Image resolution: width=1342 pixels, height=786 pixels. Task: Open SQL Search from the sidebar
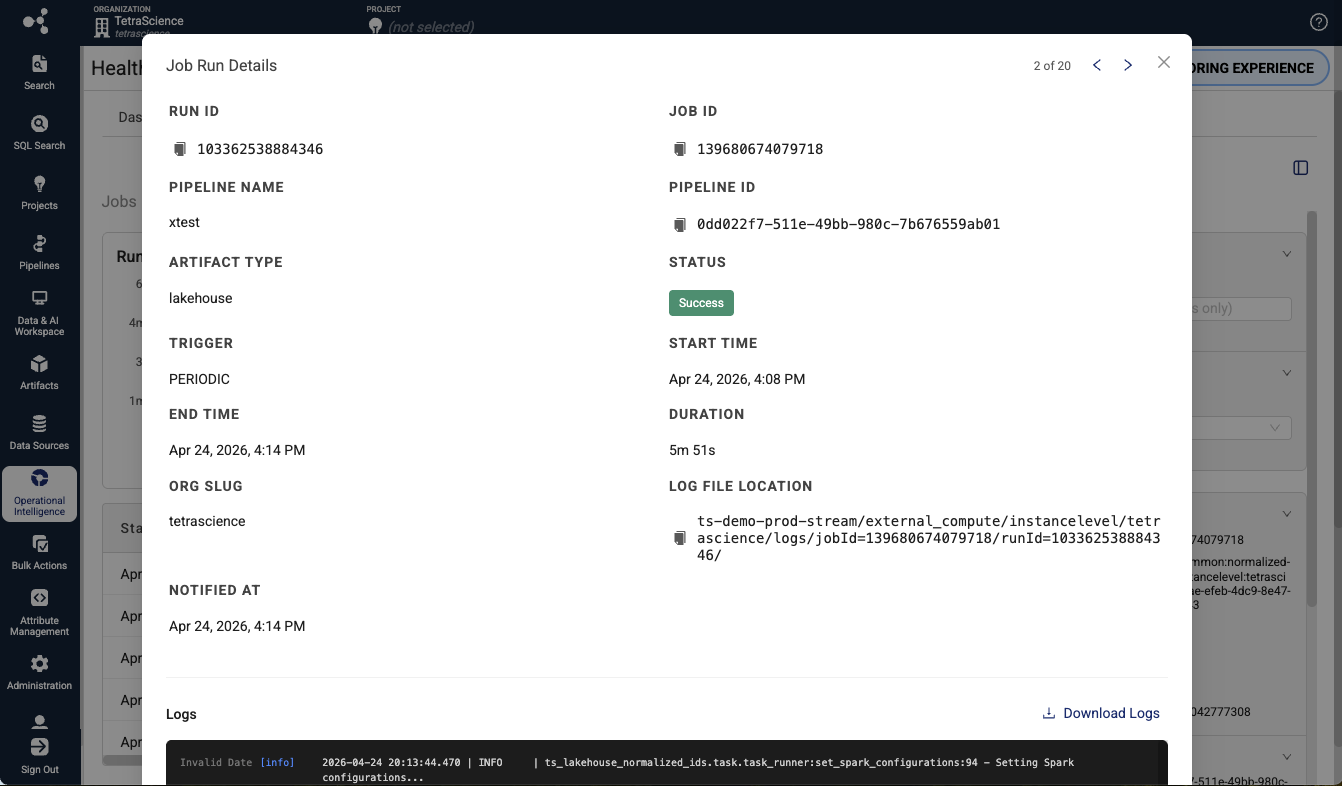(39, 131)
